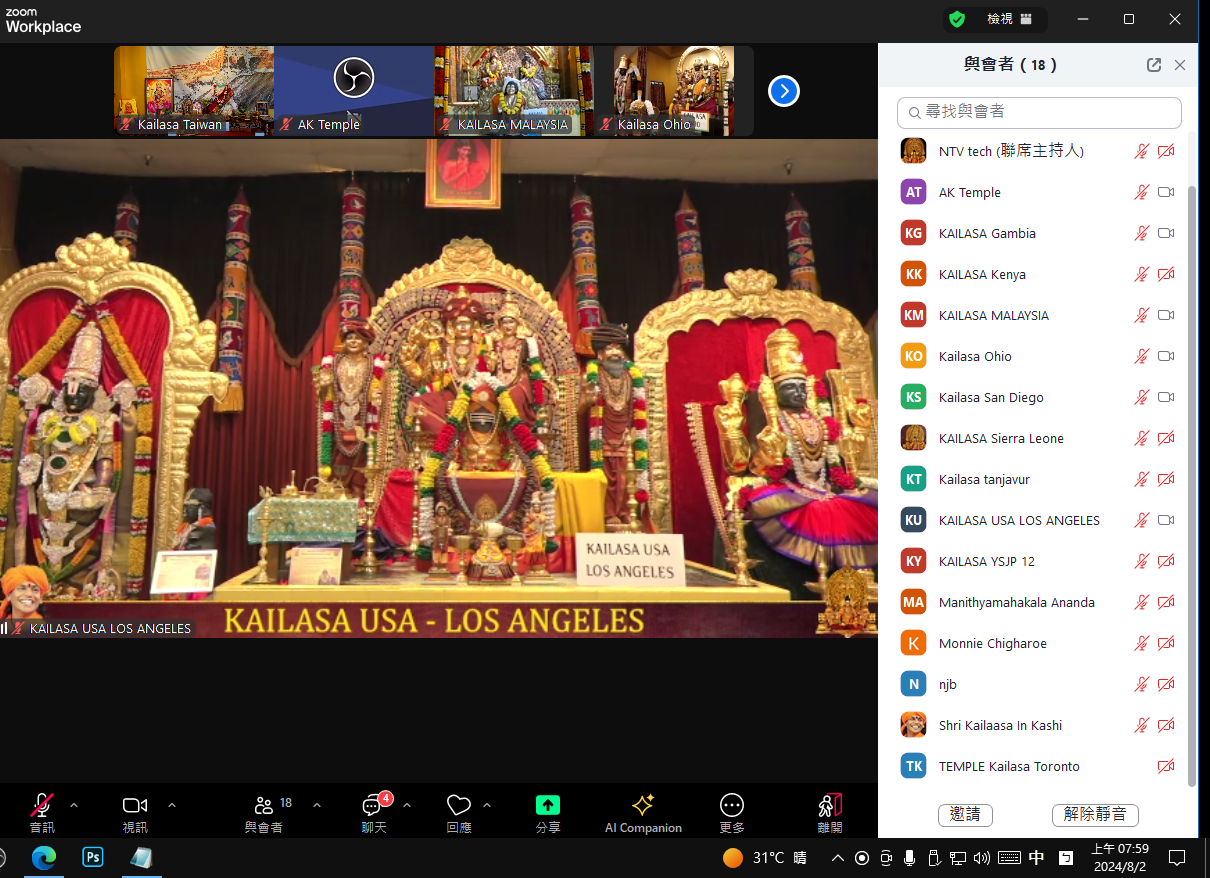Expand audio options arrow beside microphone
Image resolution: width=1210 pixels, height=878 pixels.
[74, 805]
